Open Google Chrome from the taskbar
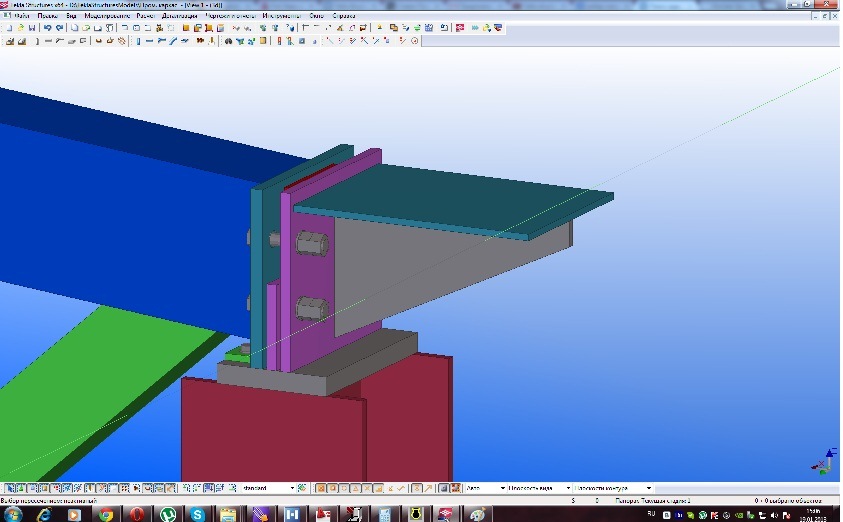This screenshot has width=843, height=522. (x=106, y=513)
